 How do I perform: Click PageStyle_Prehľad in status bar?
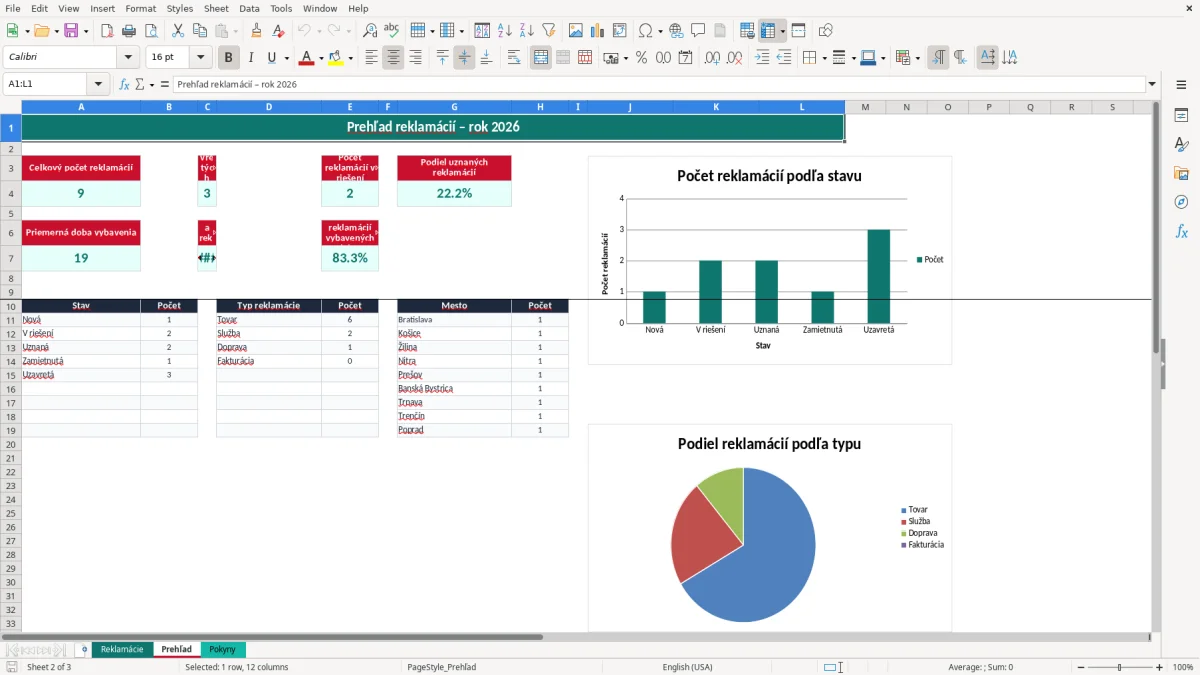point(441,667)
